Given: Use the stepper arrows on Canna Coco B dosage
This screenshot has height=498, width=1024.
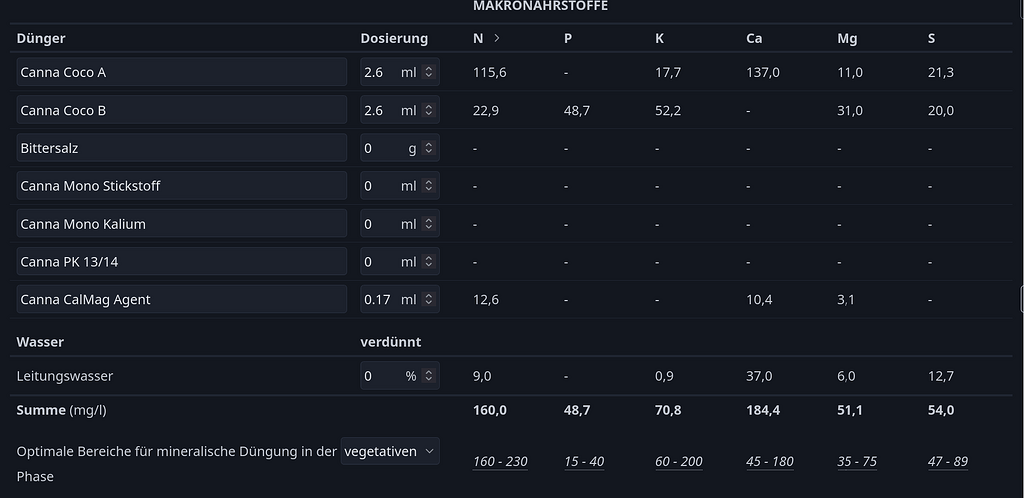Looking at the screenshot, I should (428, 110).
